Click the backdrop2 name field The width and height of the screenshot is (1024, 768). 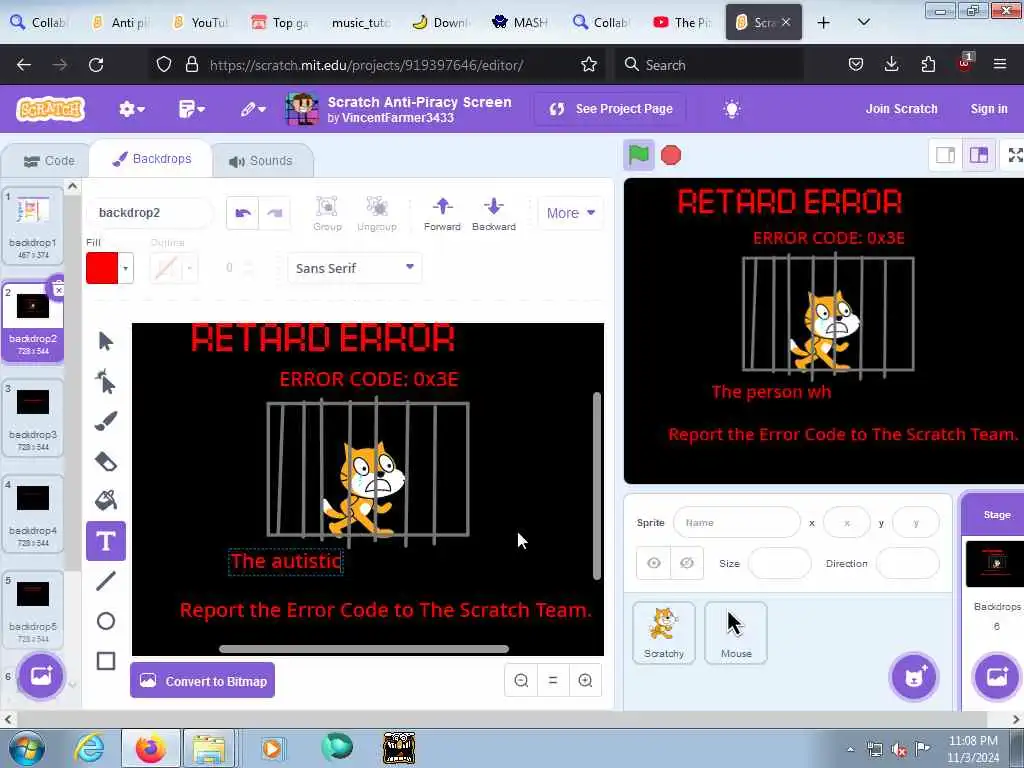[149, 213]
